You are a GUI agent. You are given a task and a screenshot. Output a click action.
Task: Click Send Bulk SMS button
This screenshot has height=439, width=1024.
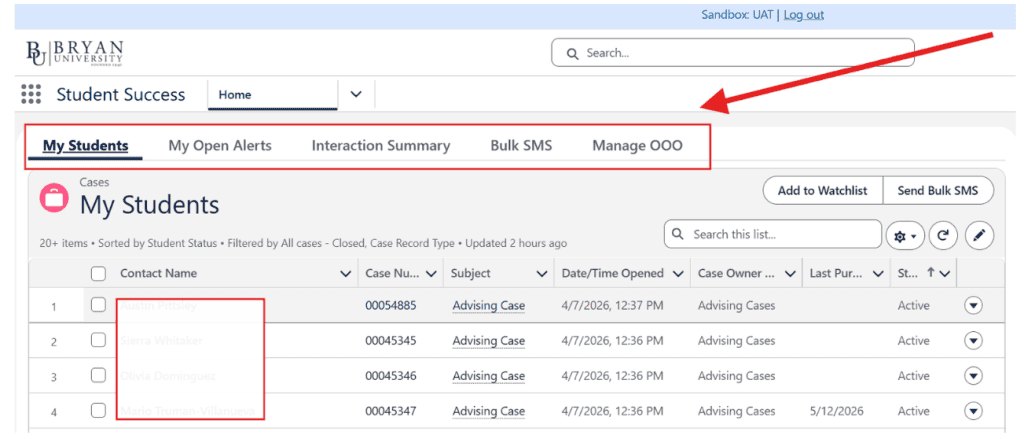click(938, 191)
